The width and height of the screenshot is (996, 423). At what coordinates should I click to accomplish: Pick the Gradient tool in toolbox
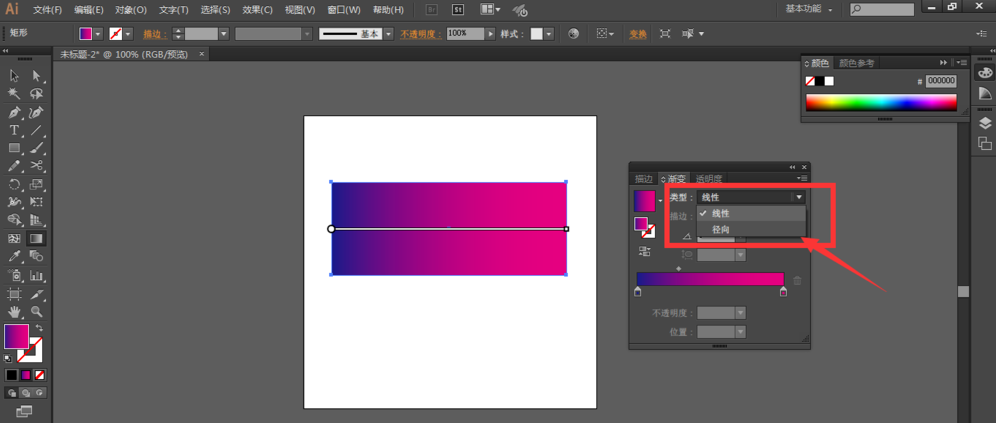pos(36,239)
